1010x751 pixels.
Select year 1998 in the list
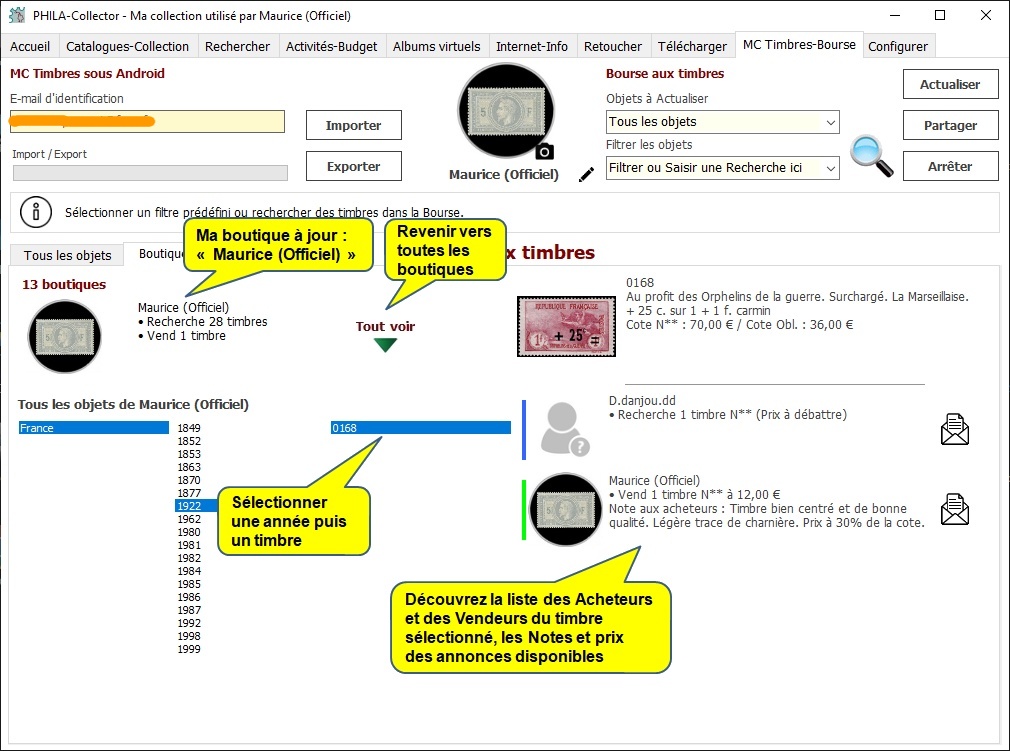[x=189, y=636]
